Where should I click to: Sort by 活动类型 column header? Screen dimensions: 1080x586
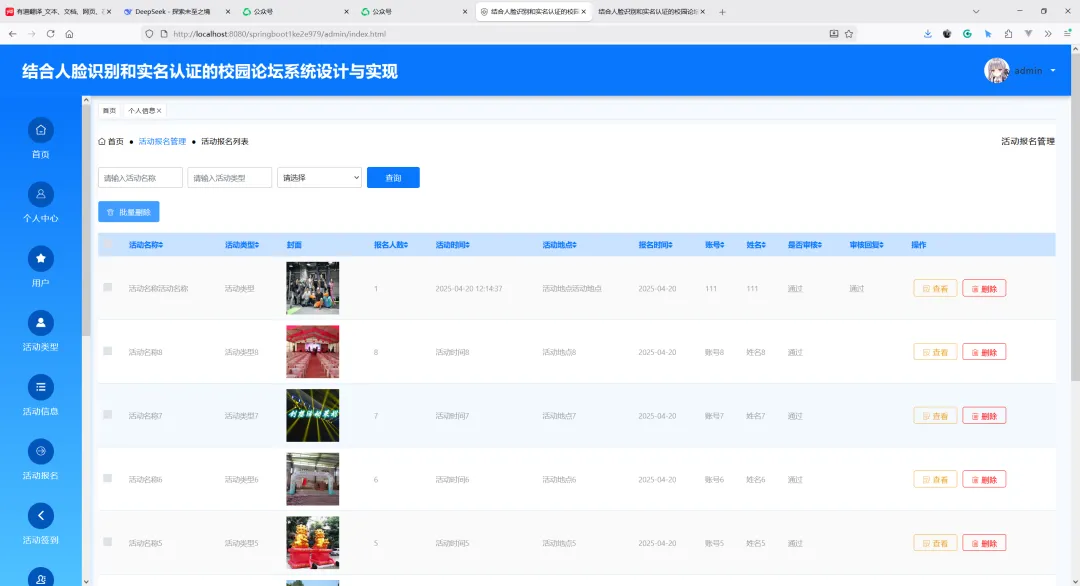point(242,245)
